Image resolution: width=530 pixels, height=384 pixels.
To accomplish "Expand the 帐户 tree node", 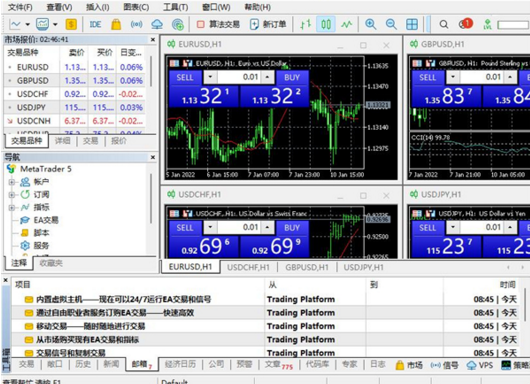I will click(11, 182).
